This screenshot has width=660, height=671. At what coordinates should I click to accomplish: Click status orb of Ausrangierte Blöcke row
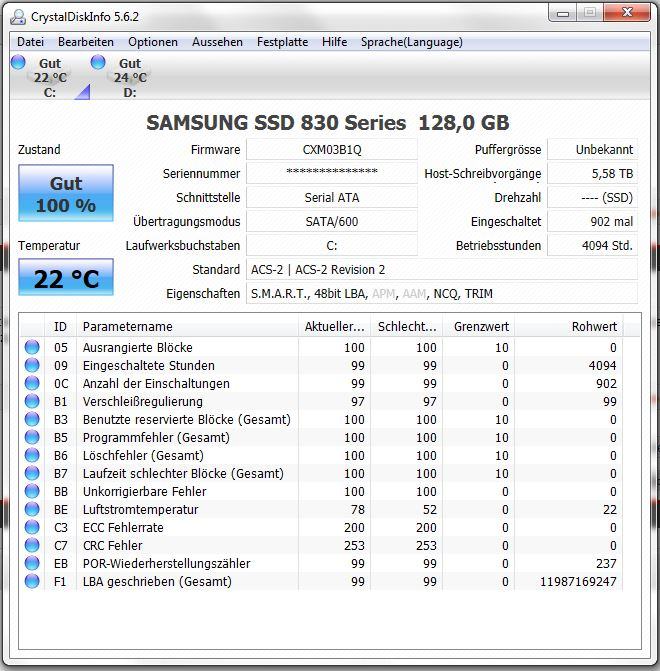point(32,347)
